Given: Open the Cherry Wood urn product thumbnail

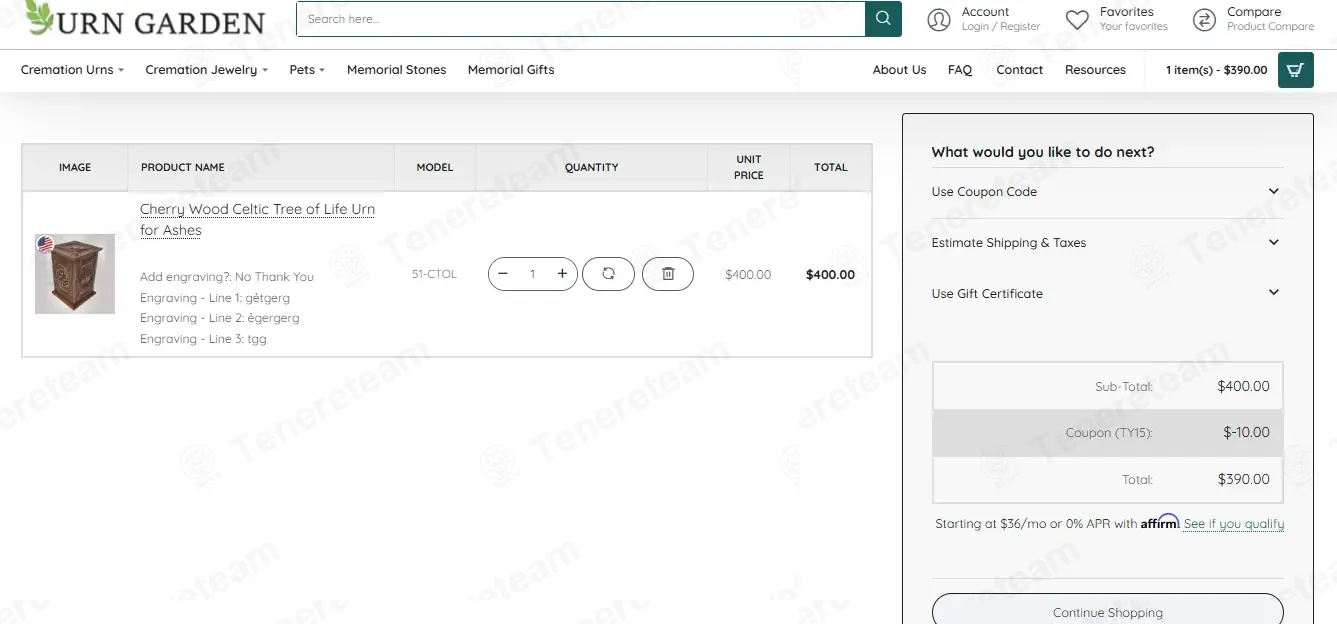Looking at the screenshot, I should (75, 274).
